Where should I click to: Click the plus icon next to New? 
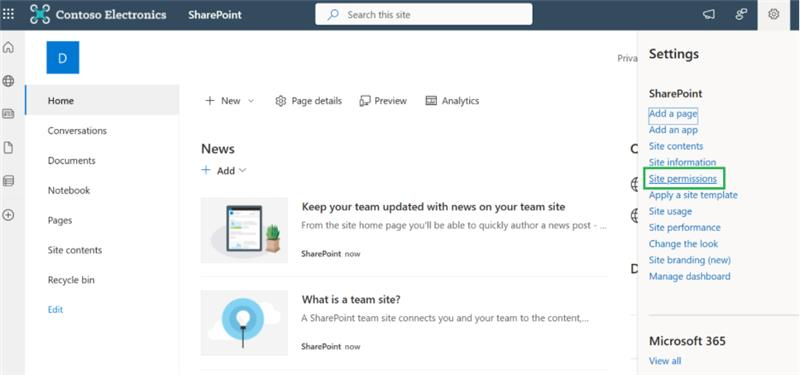[210, 101]
